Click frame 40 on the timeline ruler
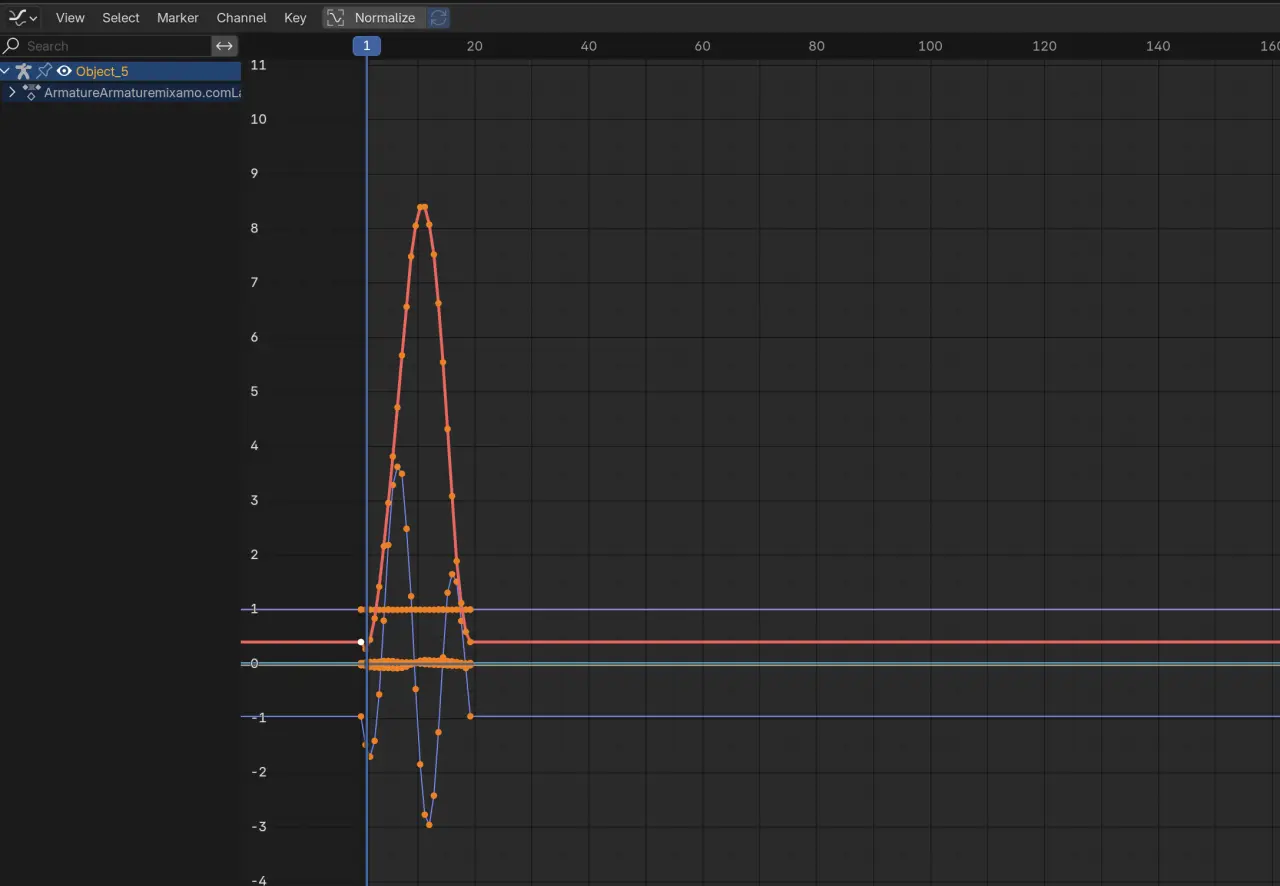Screen dimensions: 1280x886 (589, 46)
